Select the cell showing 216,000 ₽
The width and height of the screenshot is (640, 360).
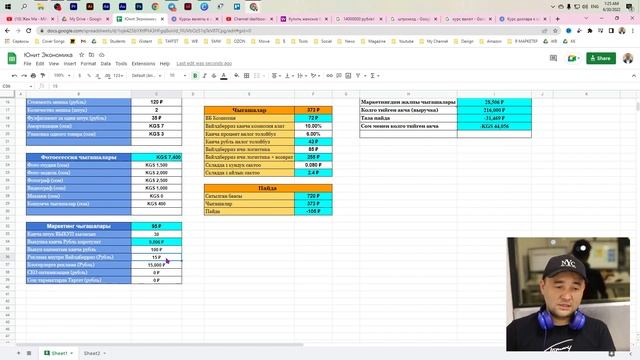pyautogui.click(x=494, y=110)
